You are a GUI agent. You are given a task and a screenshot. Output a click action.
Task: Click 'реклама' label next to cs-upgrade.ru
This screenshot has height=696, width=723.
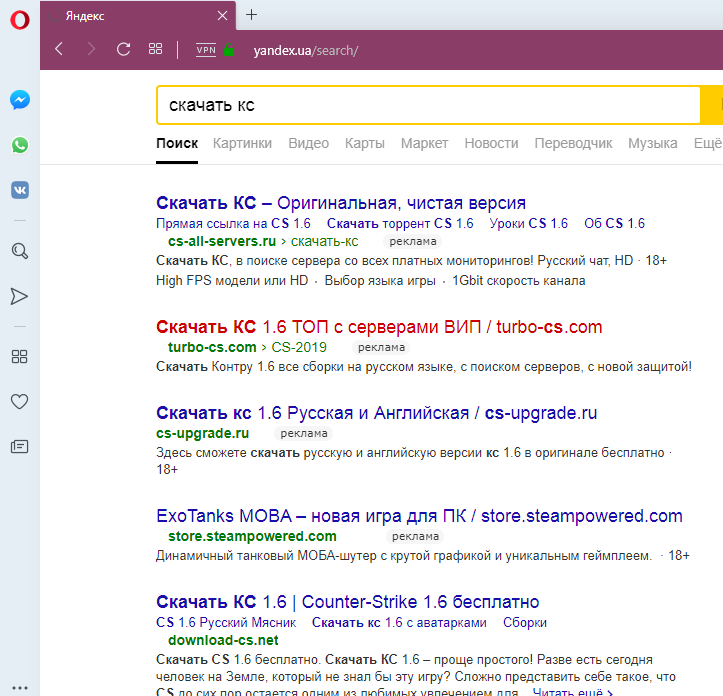click(x=304, y=434)
